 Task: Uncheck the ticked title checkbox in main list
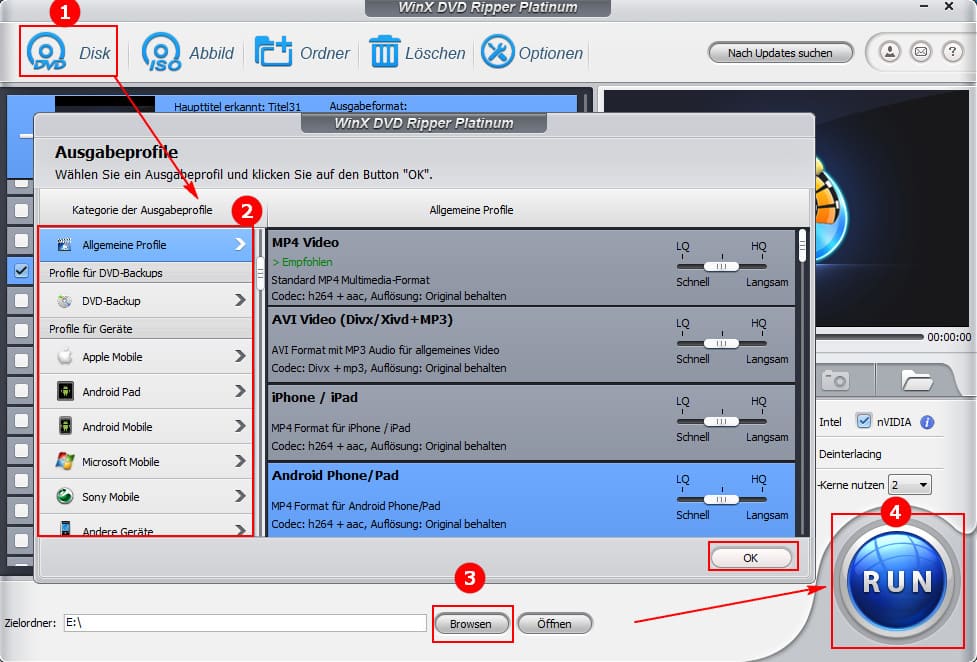point(21,271)
